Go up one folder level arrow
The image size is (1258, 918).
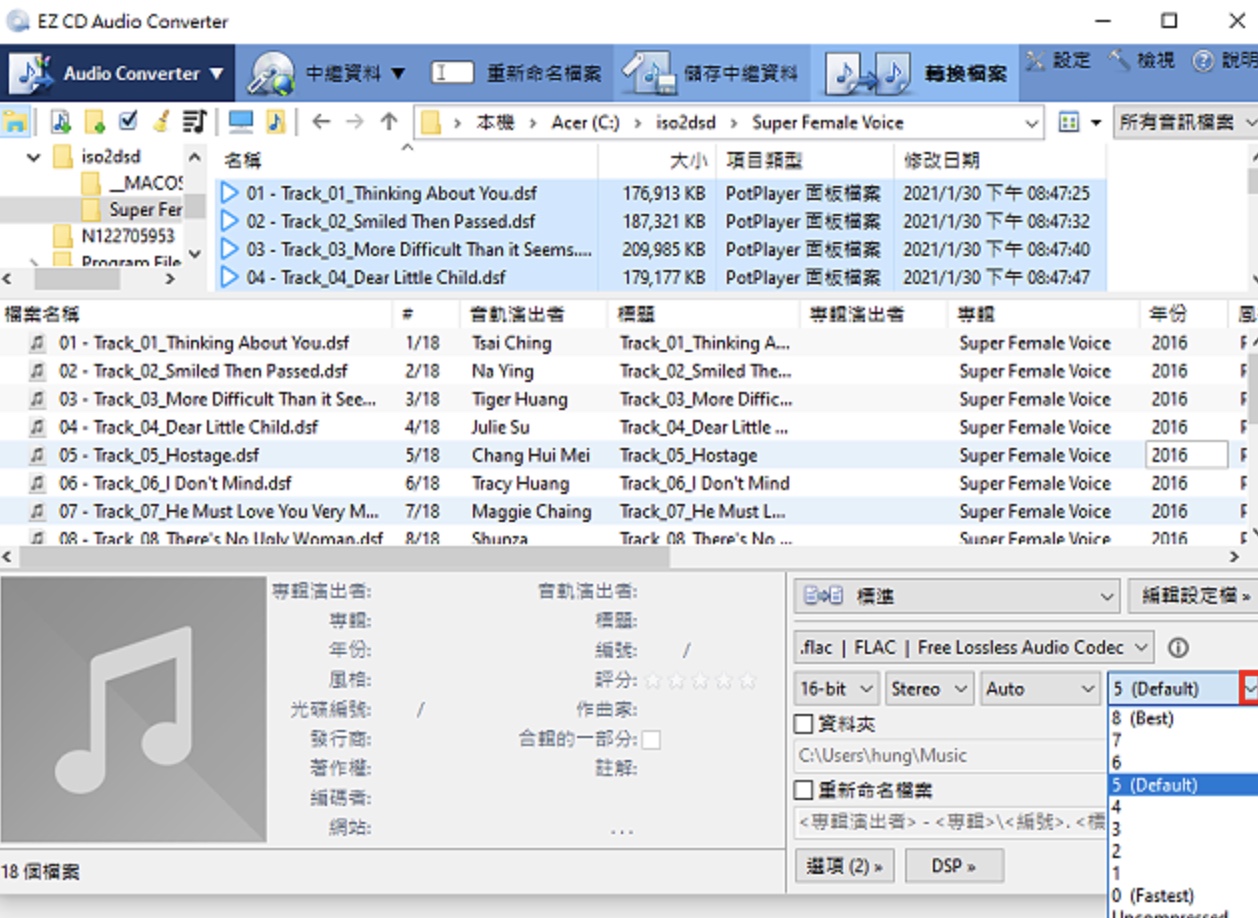coord(389,122)
